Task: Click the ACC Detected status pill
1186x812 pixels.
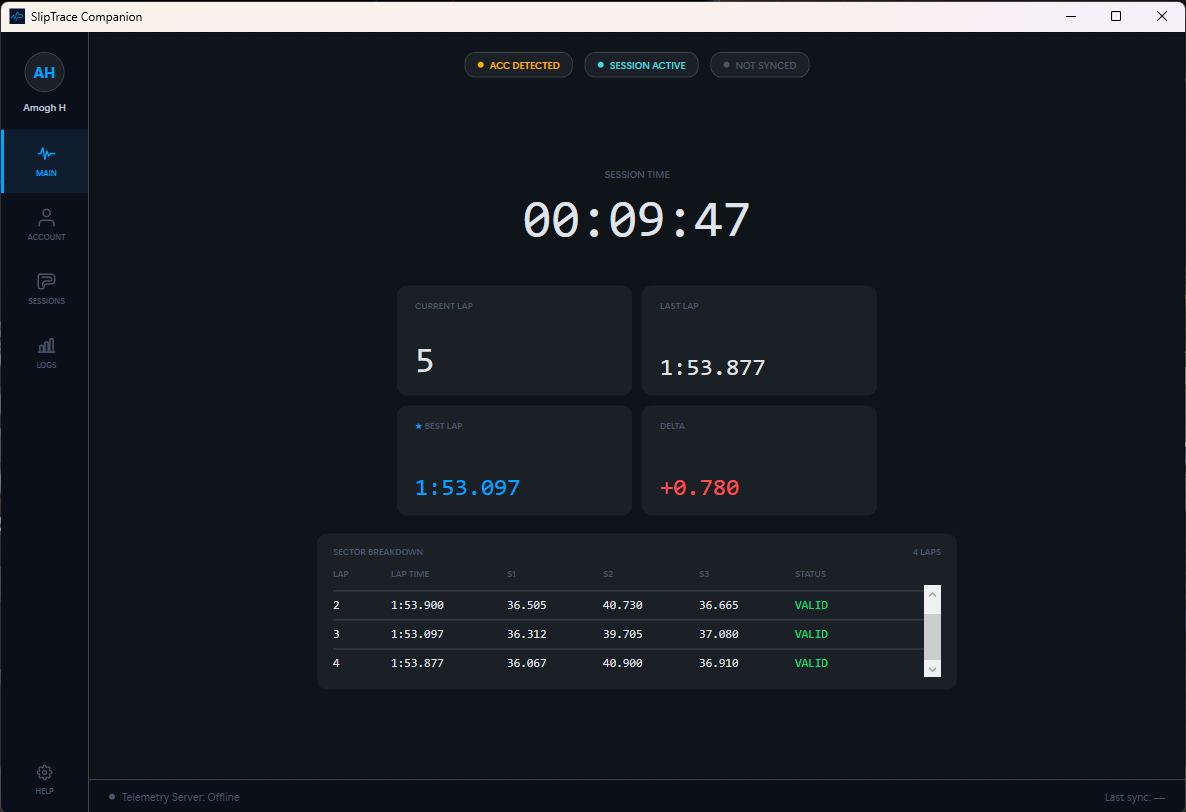Action: tap(518, 65)
